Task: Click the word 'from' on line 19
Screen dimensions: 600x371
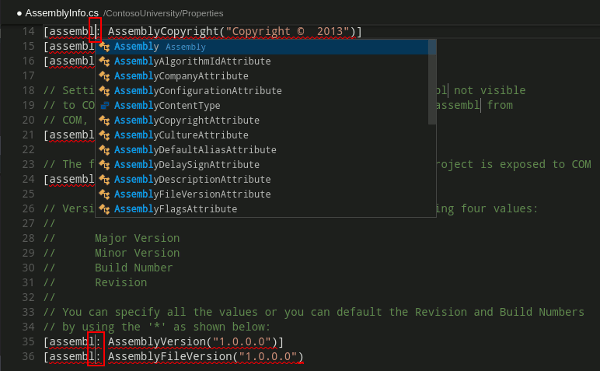Action: pos(500,106)
